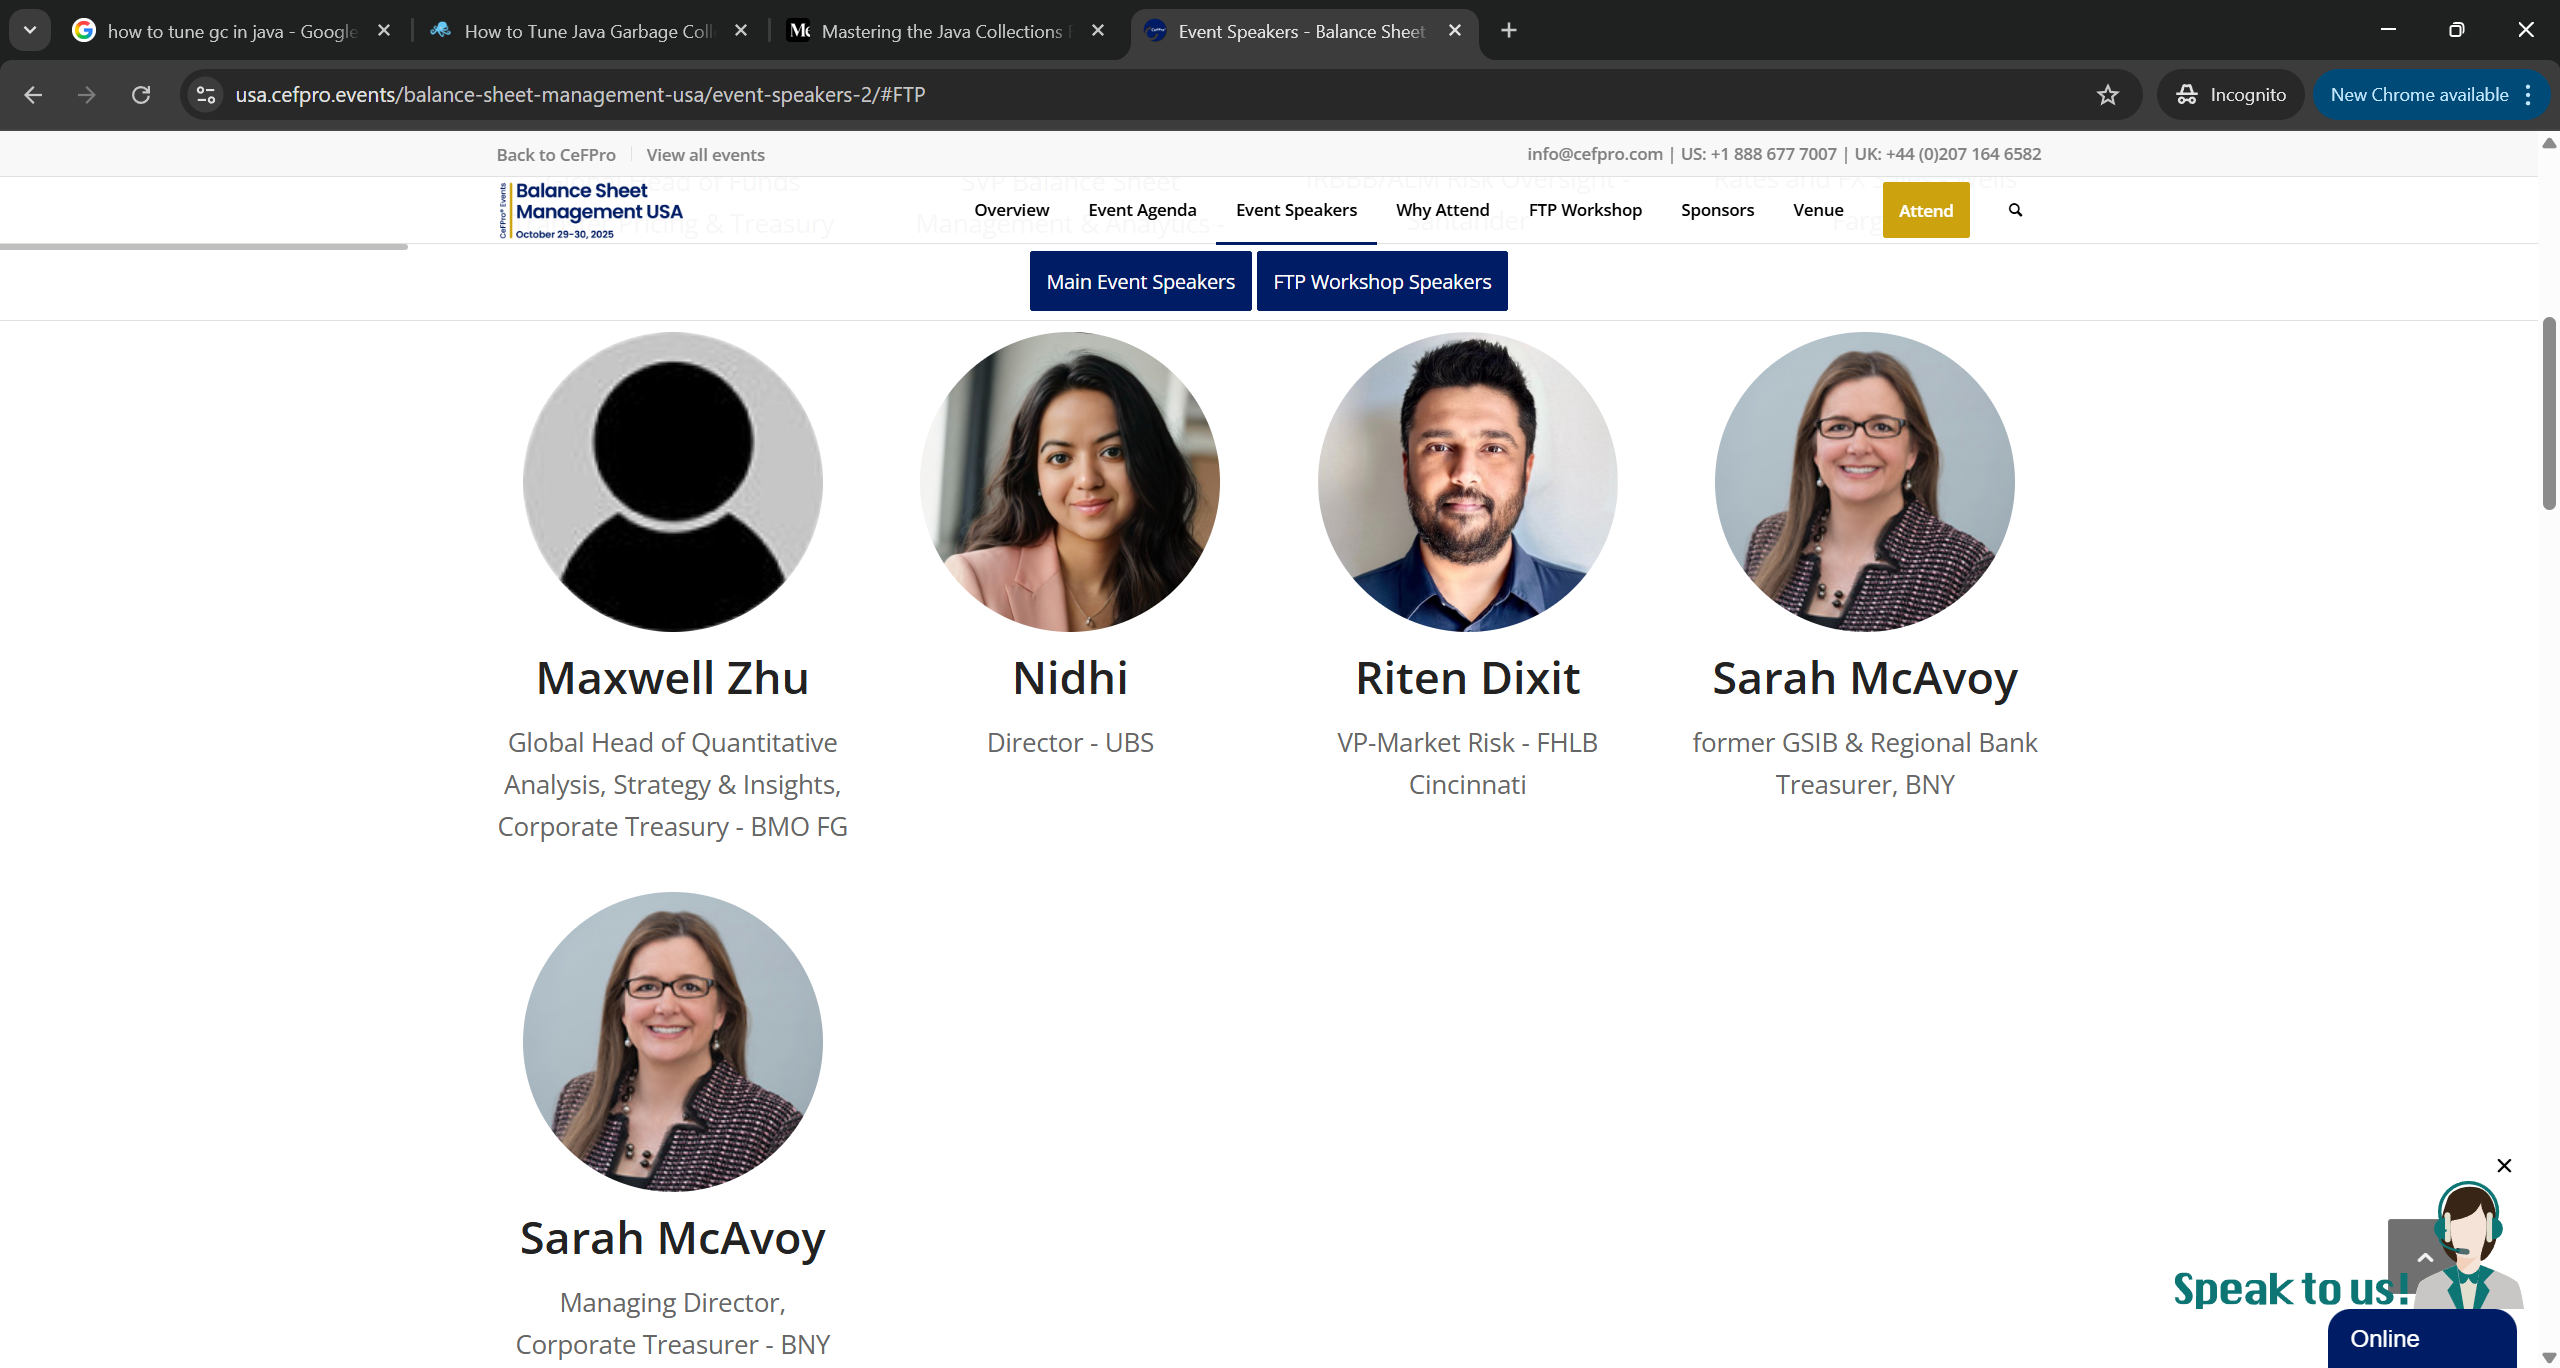This screenshot has width=2560, height=1368.
Task: Open the Balance Sheet Management USA logo
Action: tap(591, 210)
